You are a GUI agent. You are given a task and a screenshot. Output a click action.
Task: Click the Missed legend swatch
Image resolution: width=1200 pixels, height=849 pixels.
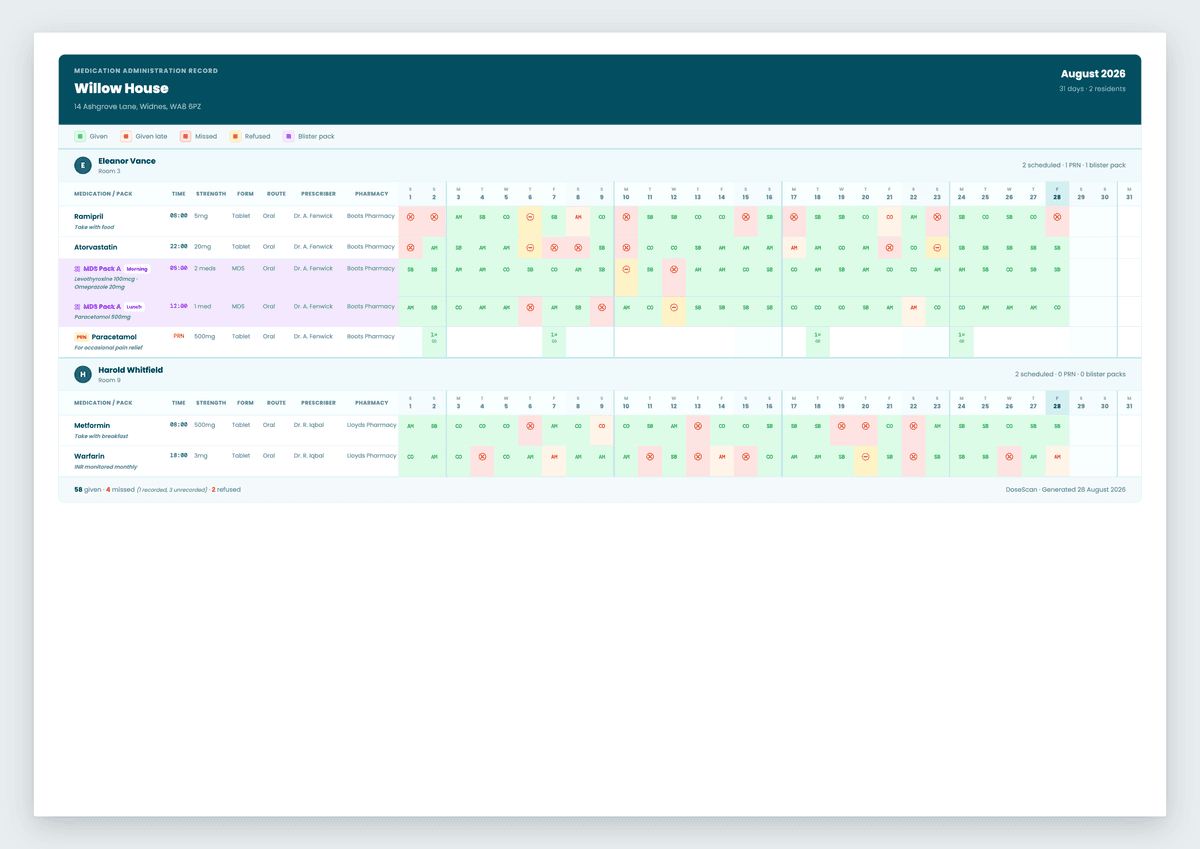[x=185, y=136]
